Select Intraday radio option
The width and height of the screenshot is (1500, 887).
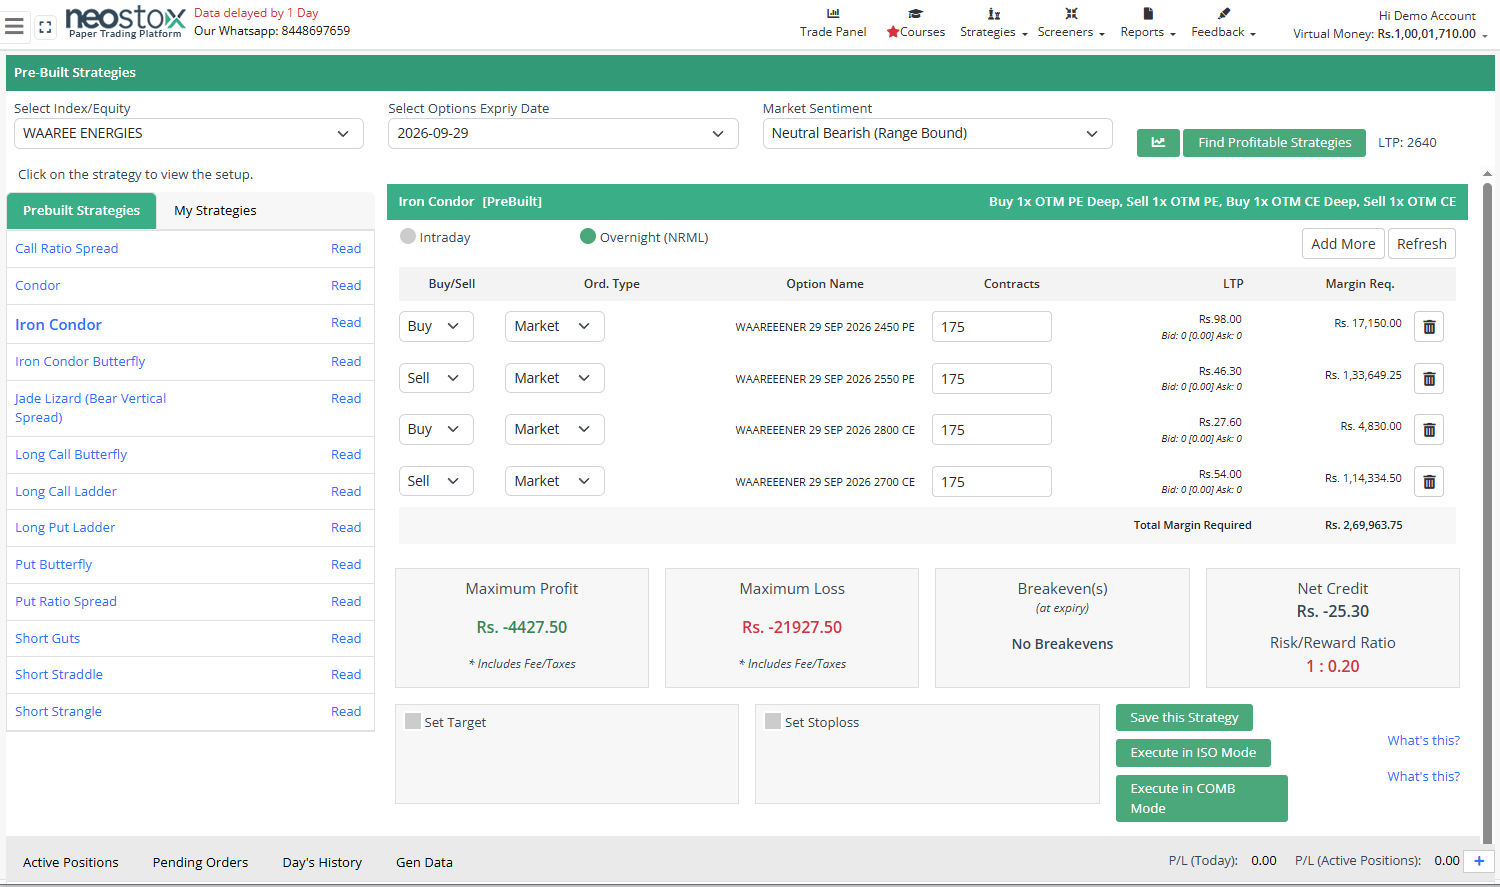pyautogui.click(x=407, y=237)
